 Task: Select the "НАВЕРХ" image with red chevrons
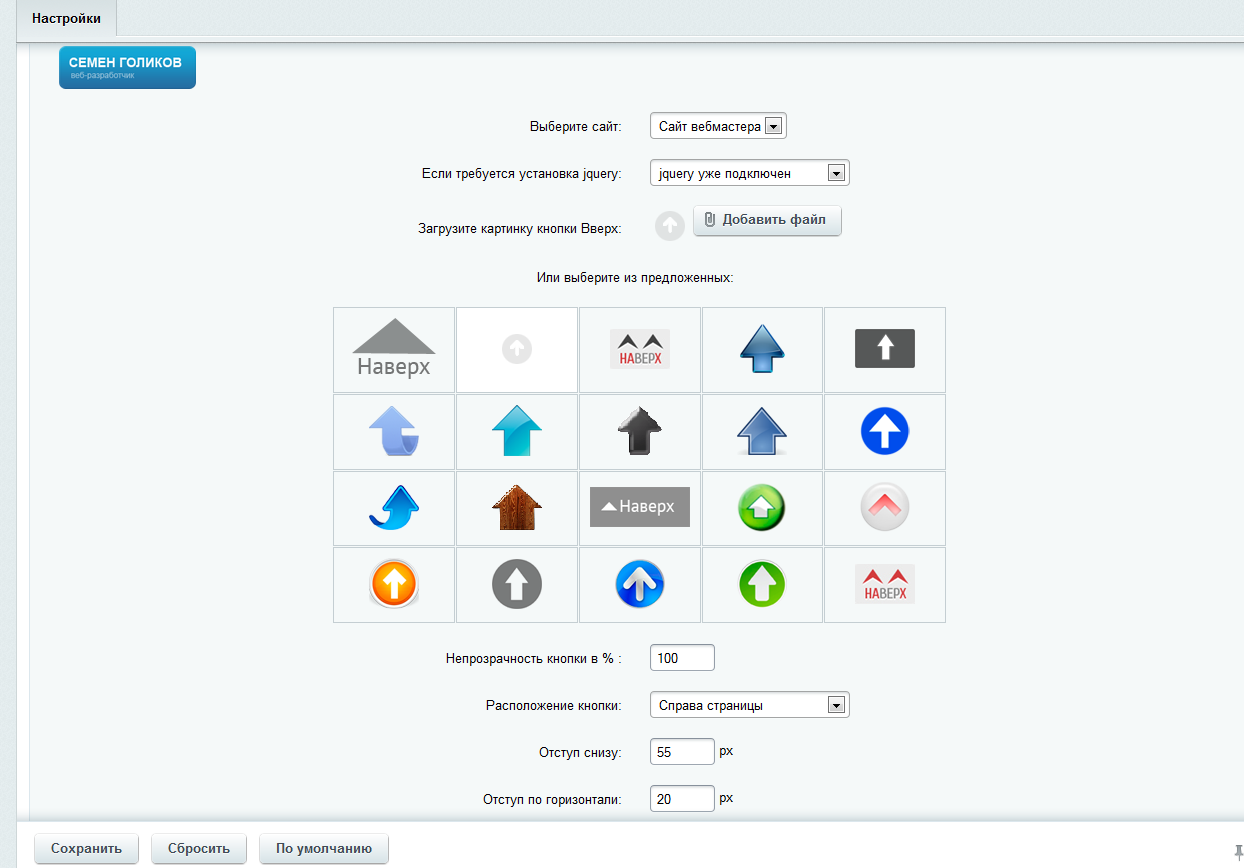(x=884, y=584)
